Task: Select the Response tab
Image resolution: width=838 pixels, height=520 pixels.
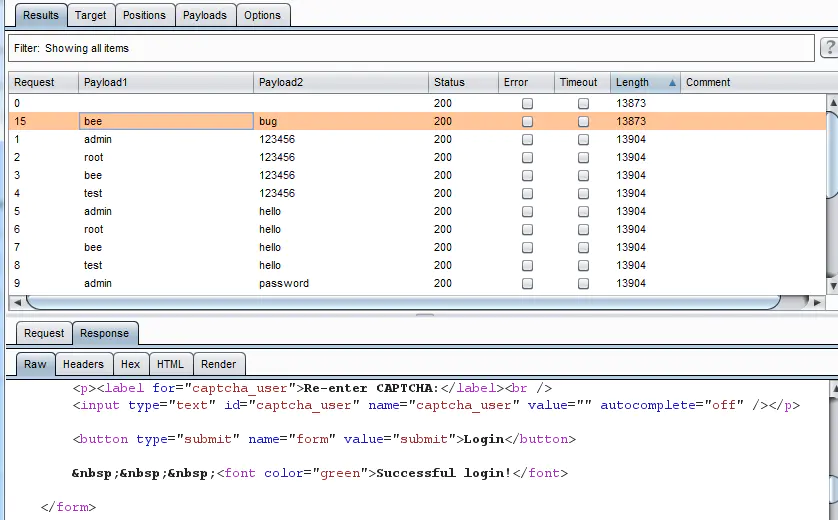Action: pyautogui.click(x=105, y=333)
